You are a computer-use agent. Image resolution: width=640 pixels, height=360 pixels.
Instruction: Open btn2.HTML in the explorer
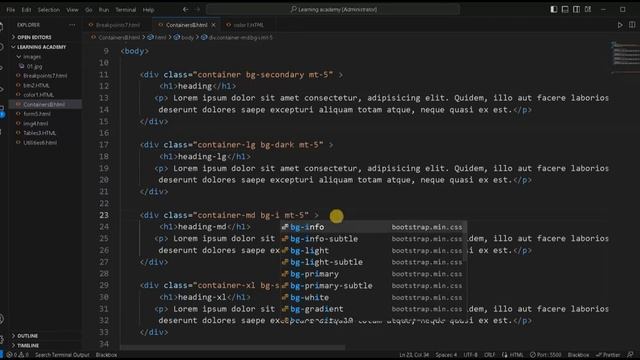tap(36, 85)
